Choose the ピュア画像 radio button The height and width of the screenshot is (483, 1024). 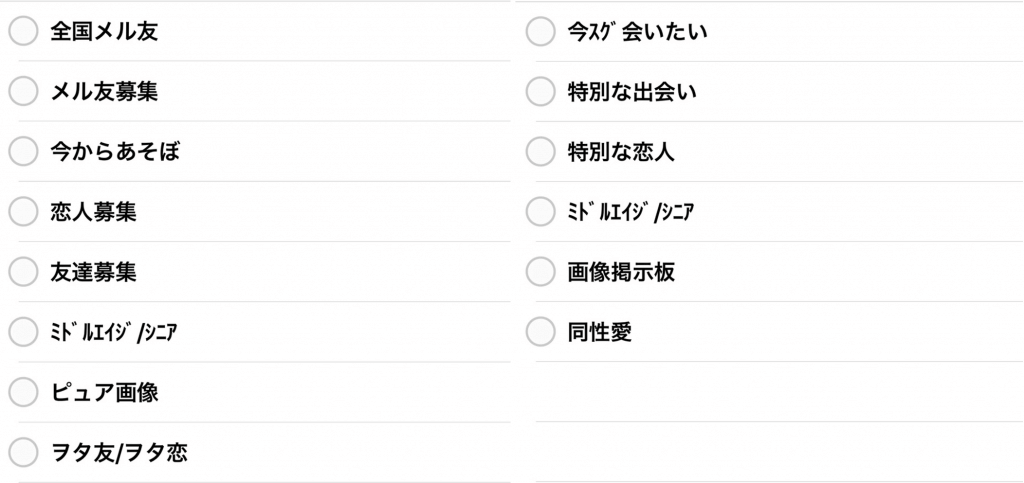coord(23,392)
